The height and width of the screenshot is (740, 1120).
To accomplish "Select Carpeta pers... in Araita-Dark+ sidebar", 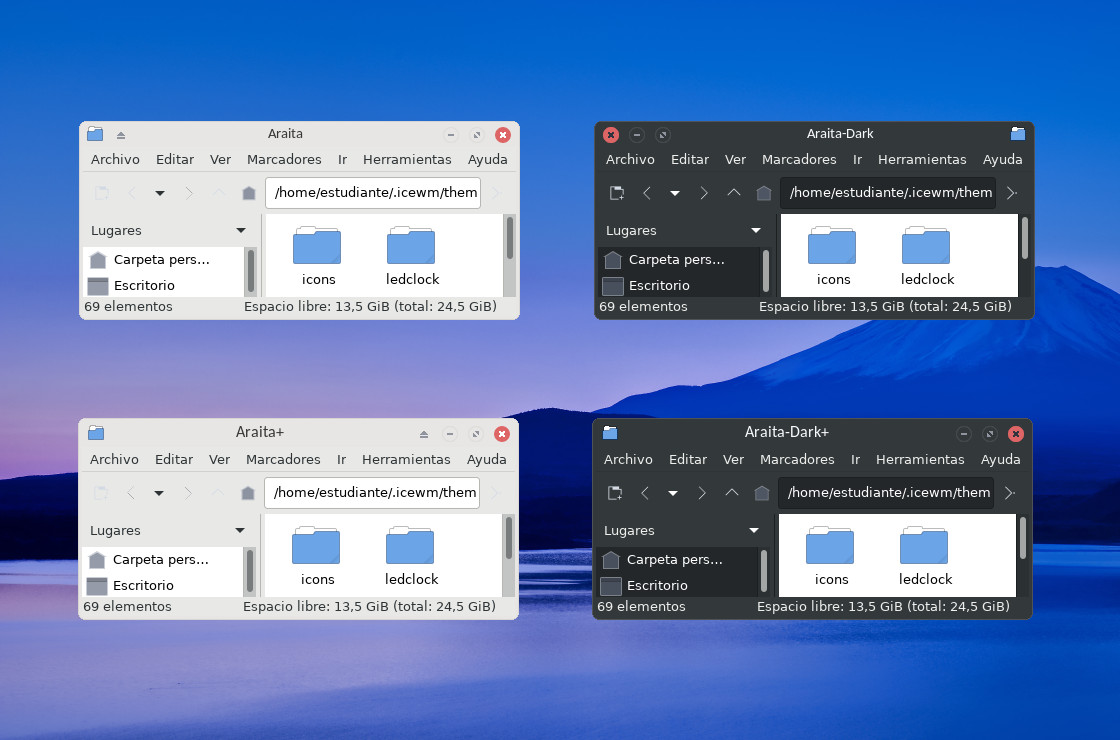I will [676, 560].
